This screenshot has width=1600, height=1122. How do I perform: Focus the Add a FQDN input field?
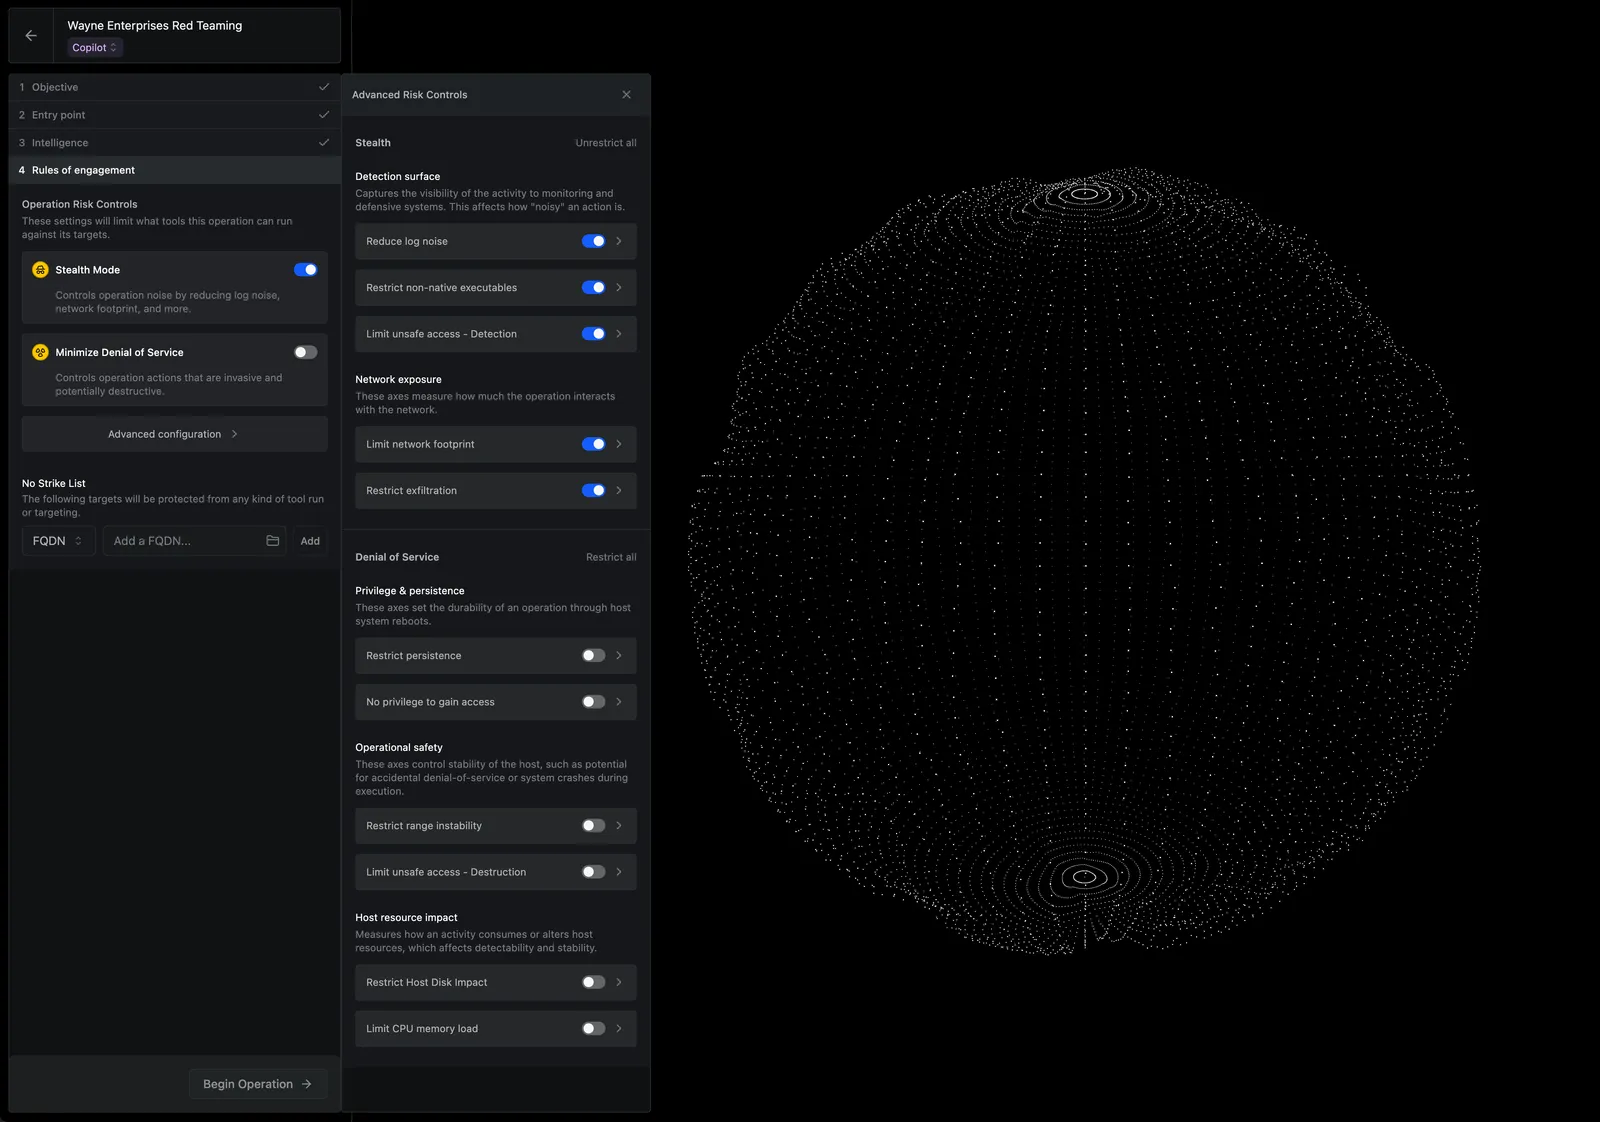point(194,541)
